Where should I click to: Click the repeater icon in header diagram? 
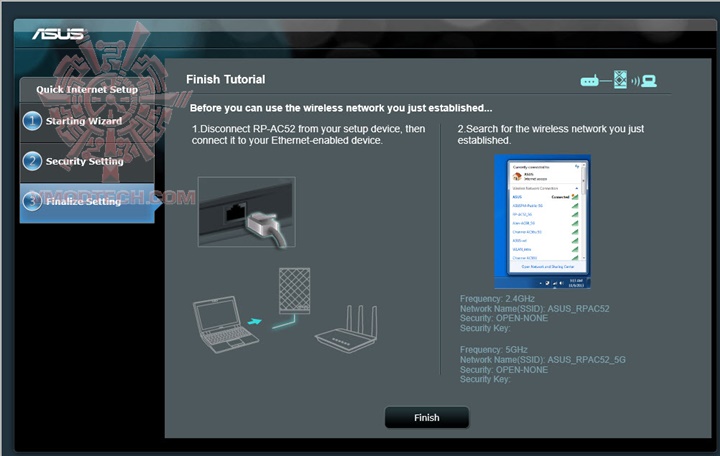(620, 79)
